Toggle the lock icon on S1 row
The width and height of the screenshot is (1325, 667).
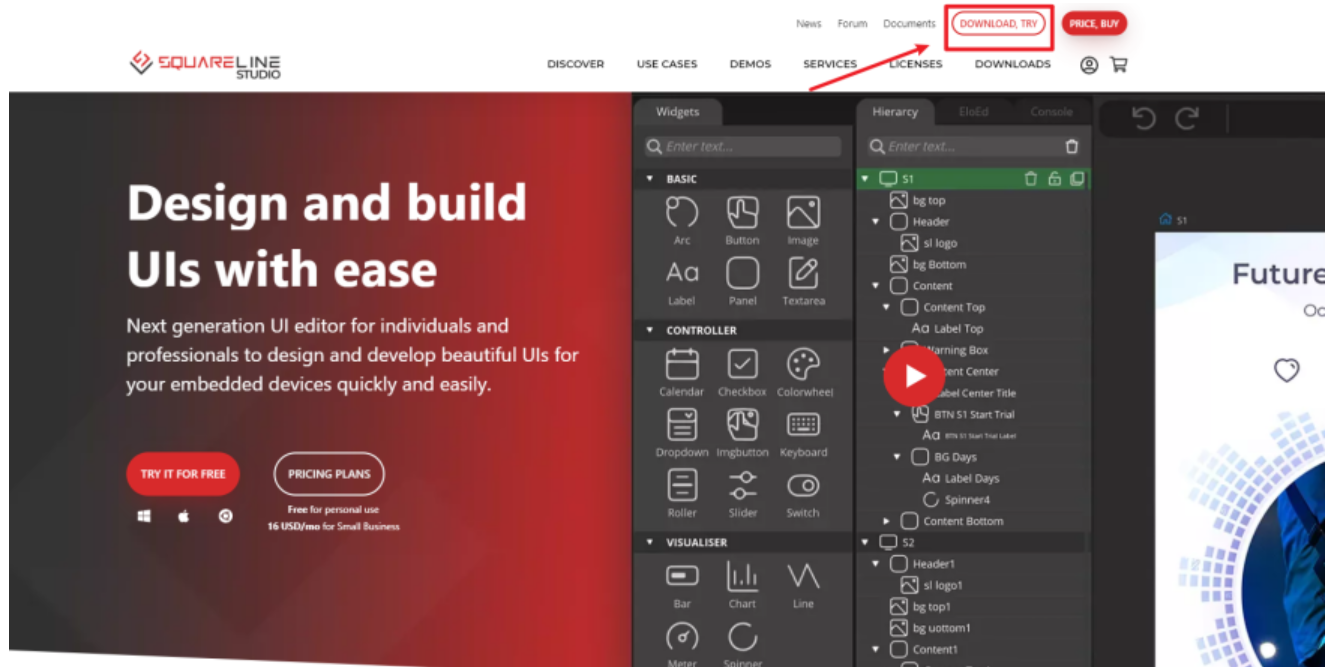coord(1054,179)
